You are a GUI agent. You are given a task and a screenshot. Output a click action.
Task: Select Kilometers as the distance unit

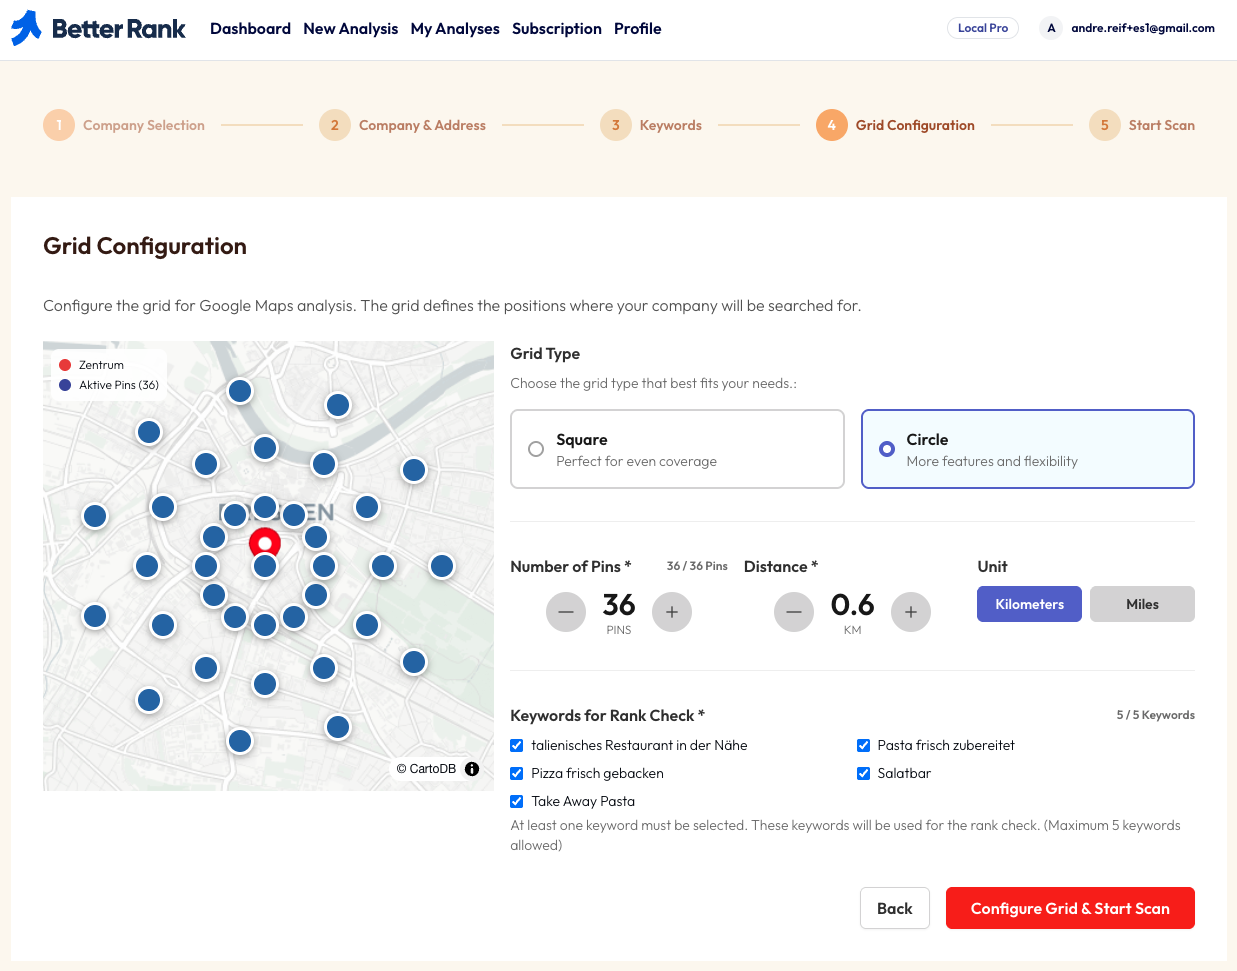[x=1029, y=604]
